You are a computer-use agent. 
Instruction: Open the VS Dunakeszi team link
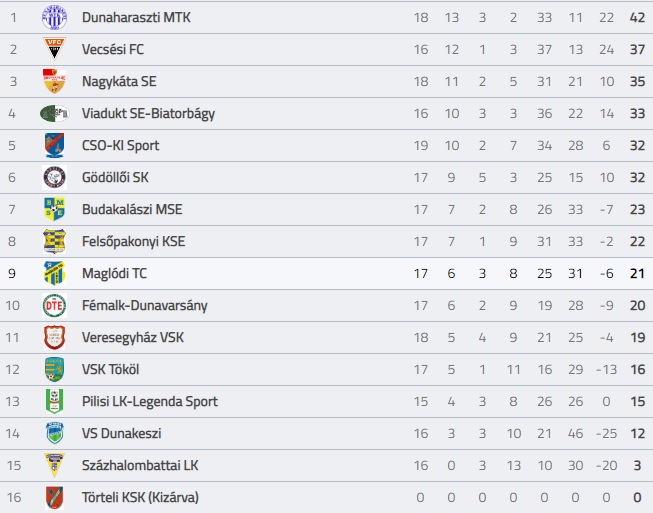pyautogui.click(x=122, y=433)
